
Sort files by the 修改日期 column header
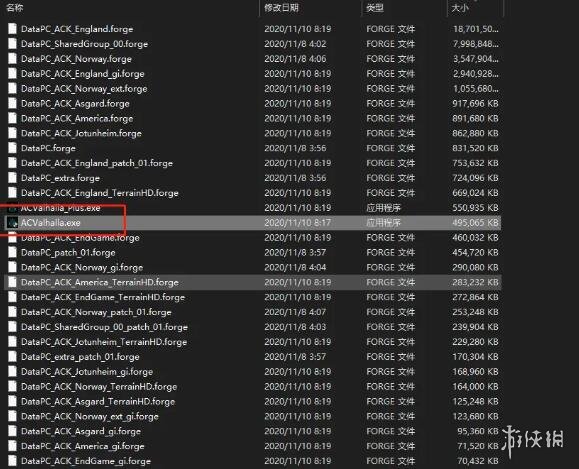tap(281, 7)
